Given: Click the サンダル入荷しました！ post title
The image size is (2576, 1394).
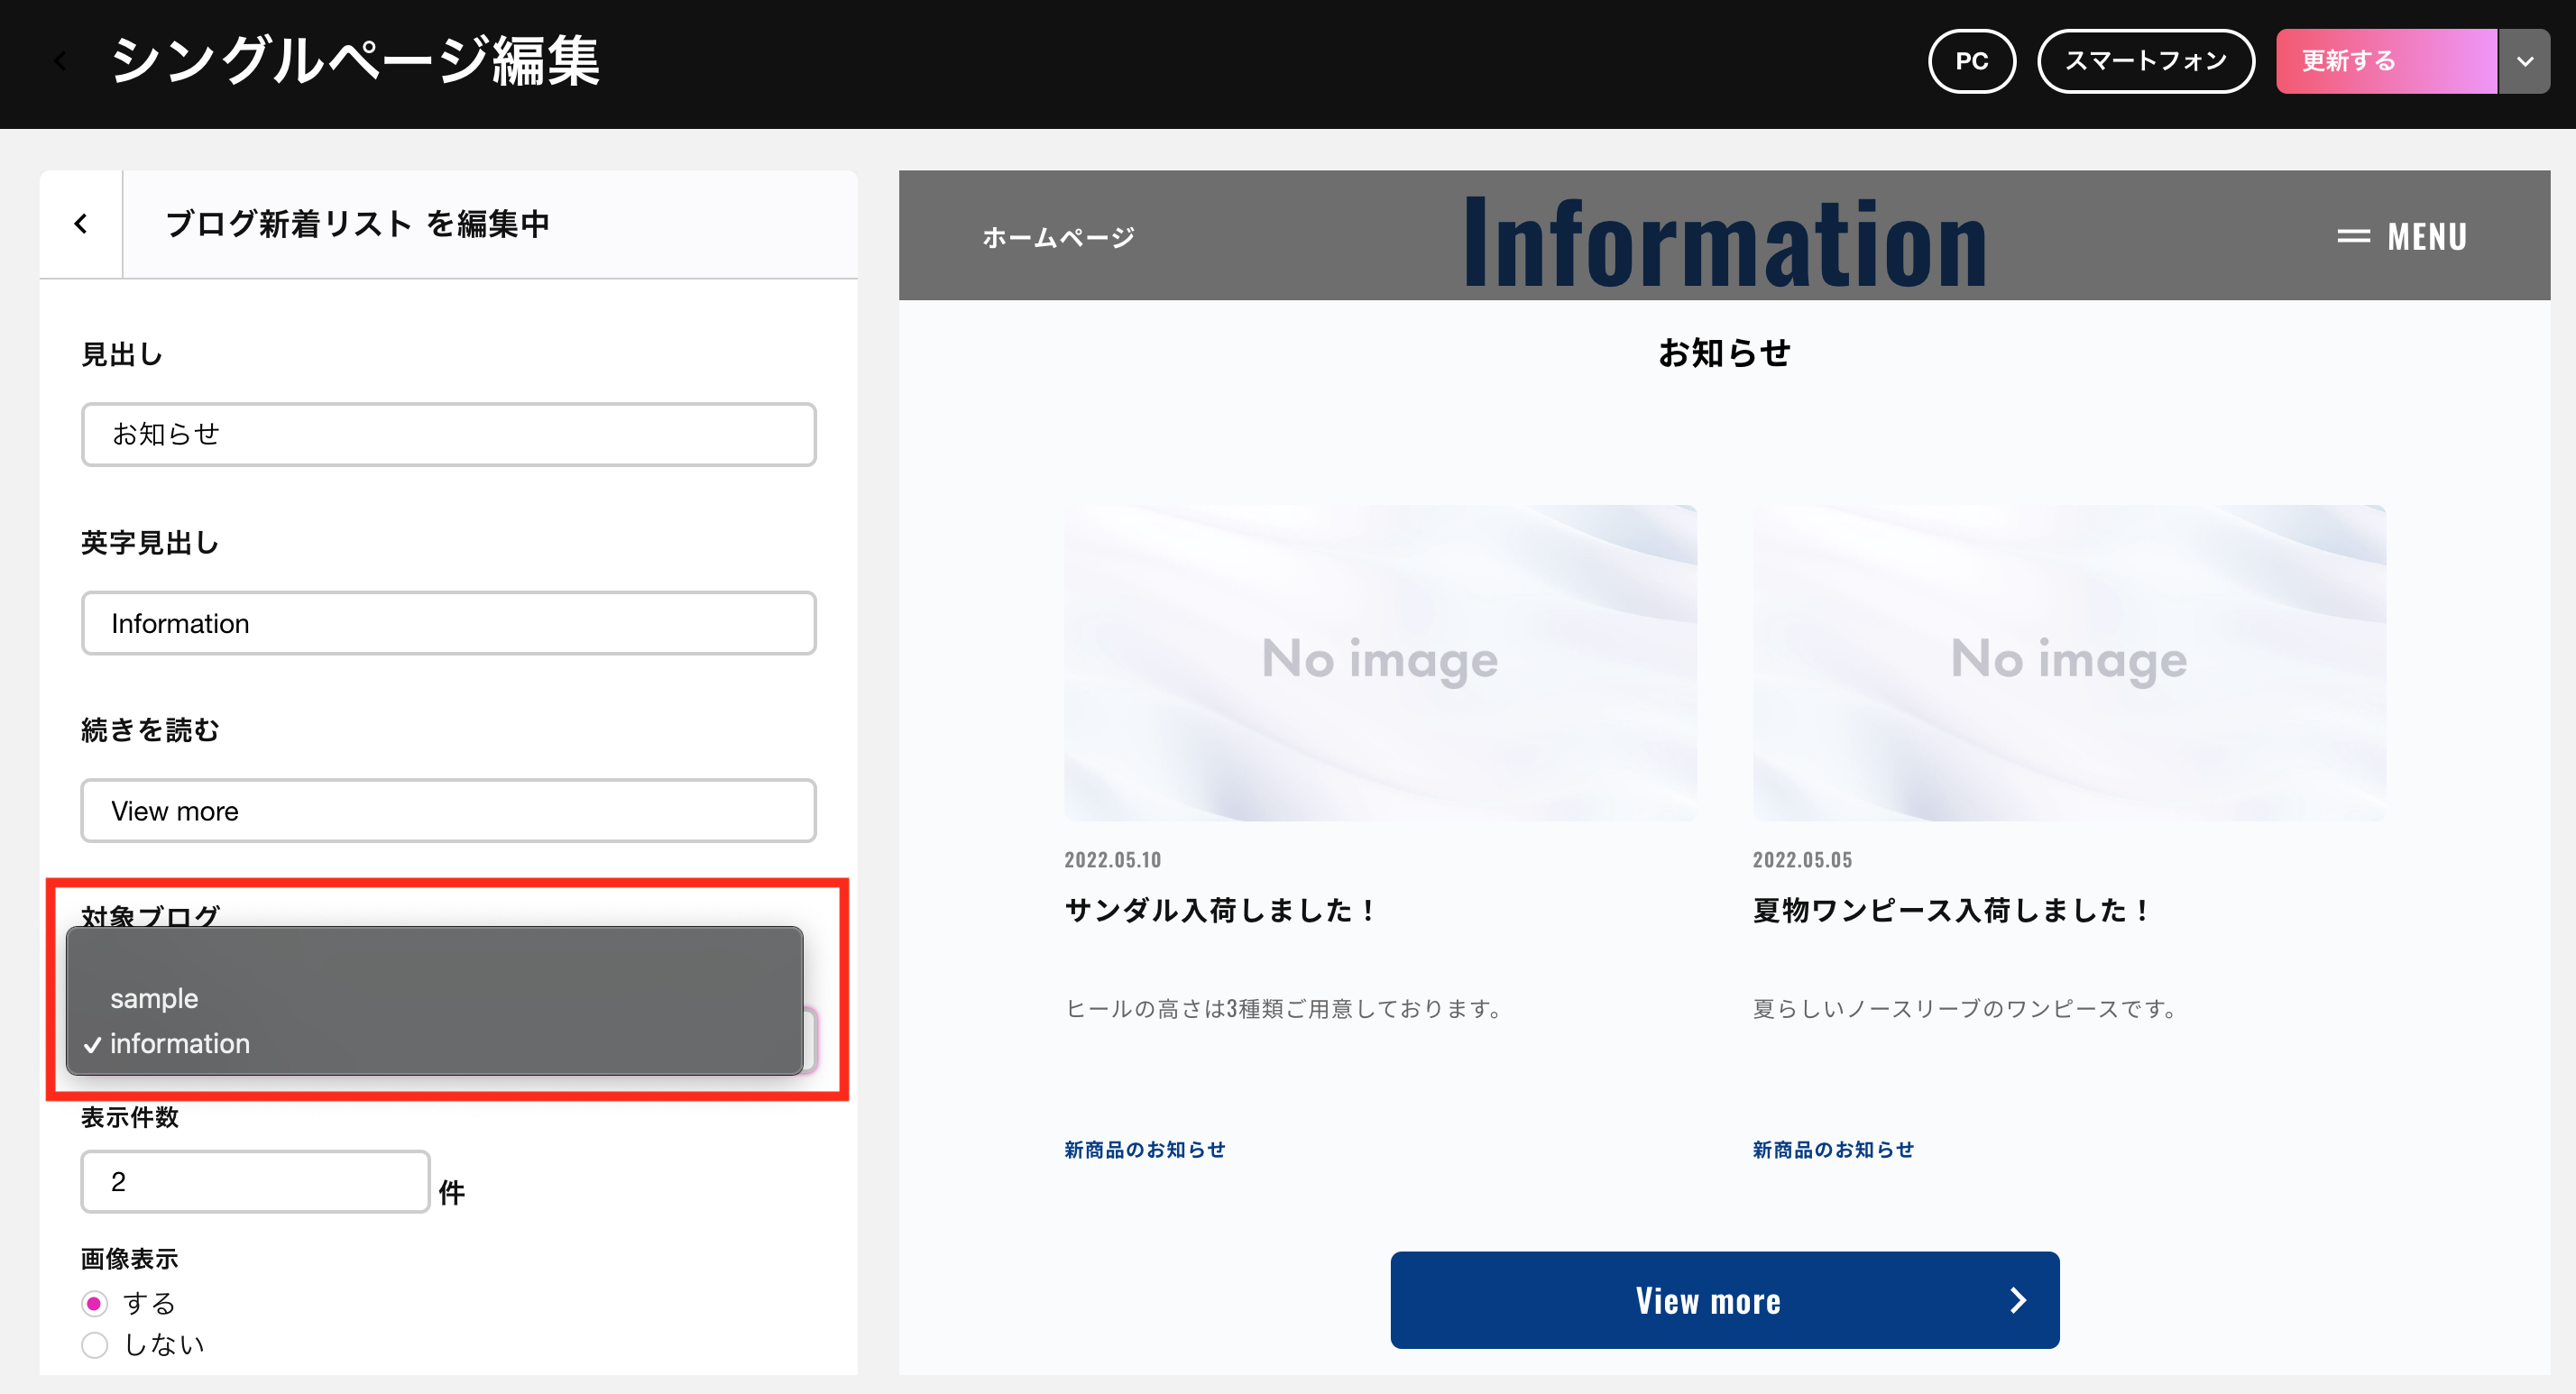Looking at the screenshot, I should click(x=1220, y=910).
